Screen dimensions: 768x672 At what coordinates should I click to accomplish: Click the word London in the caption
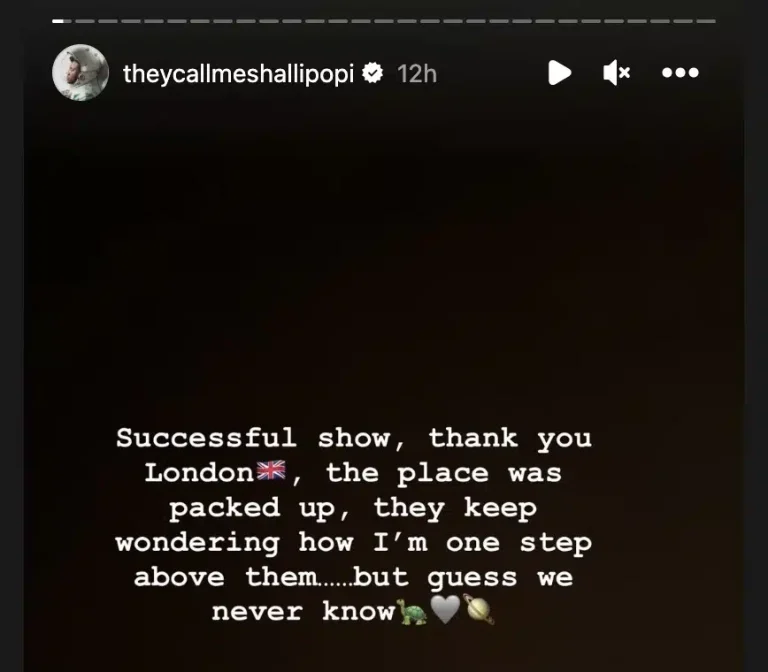pos(200,473)
